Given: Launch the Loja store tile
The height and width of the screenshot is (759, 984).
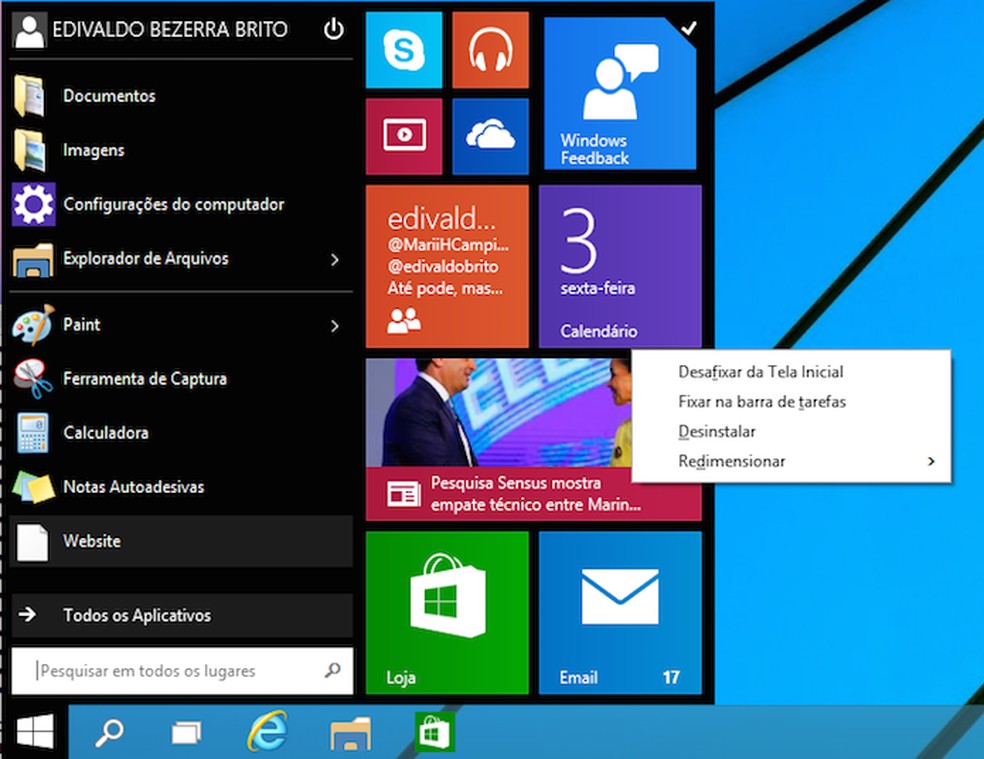Looking at the screenshot, I should (x=447, y=610).
